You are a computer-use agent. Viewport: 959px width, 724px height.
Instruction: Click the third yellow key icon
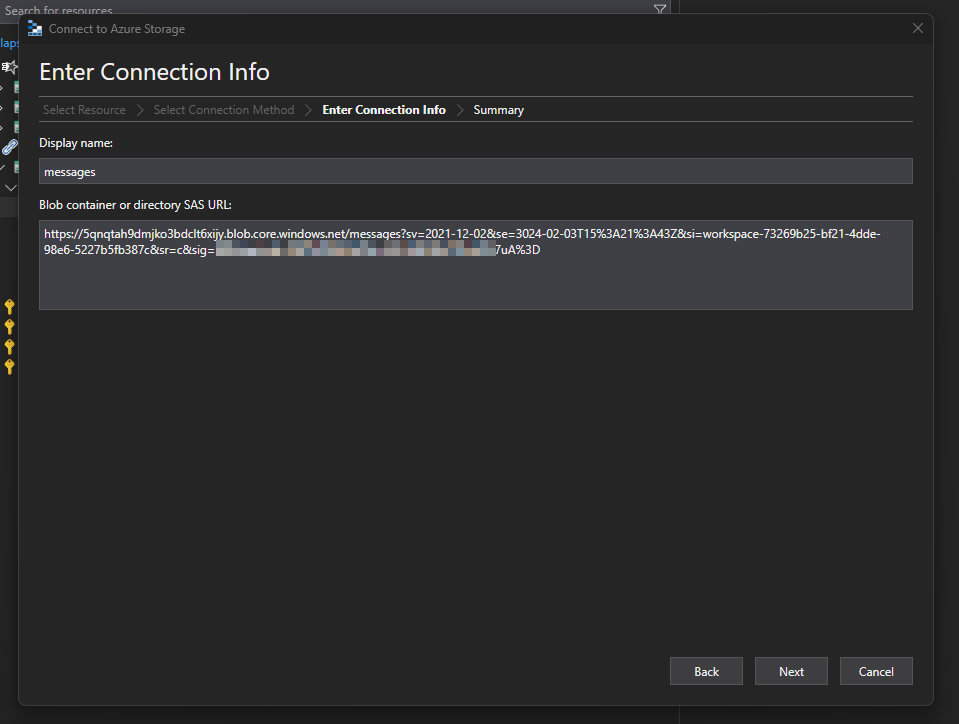[x=10, y=347]
